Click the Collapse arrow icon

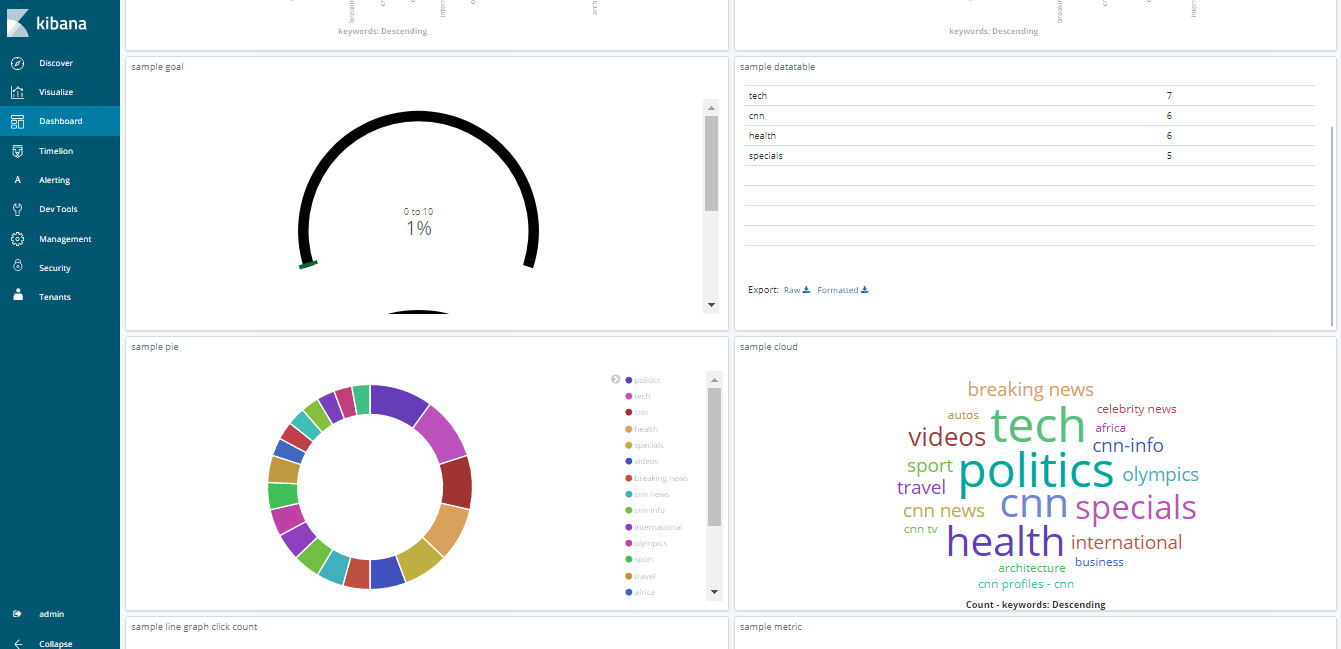[x=17, y=643]
